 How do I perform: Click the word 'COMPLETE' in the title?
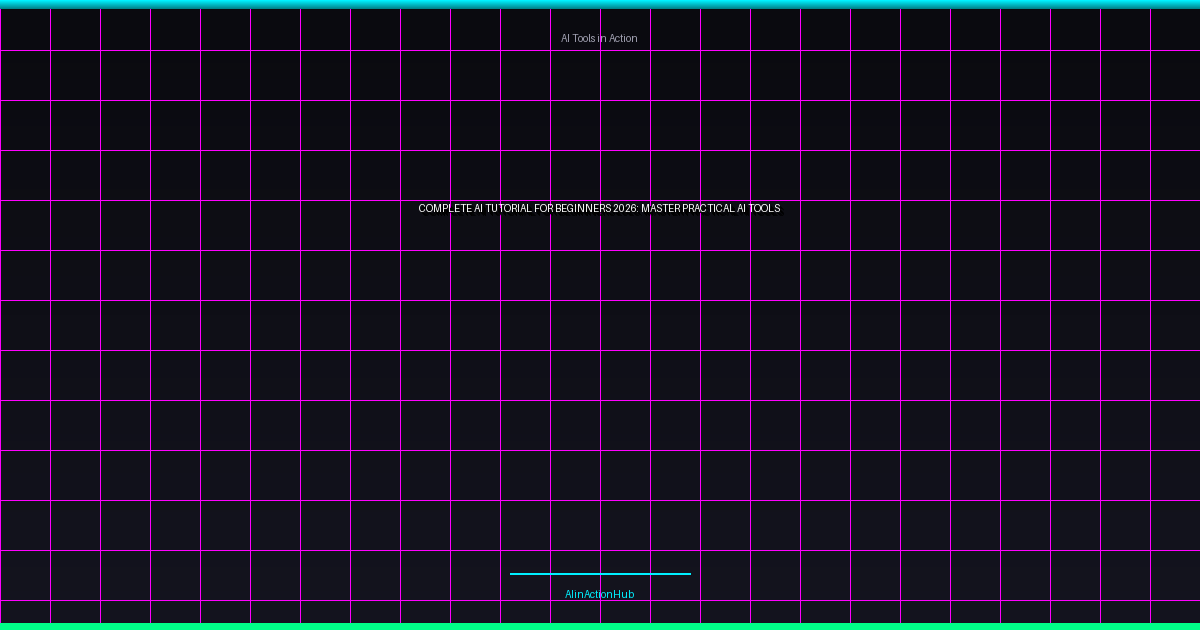444,209
